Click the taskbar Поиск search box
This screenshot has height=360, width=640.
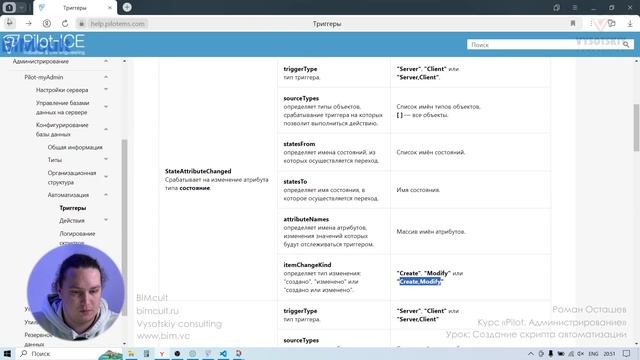pos(57,353)
